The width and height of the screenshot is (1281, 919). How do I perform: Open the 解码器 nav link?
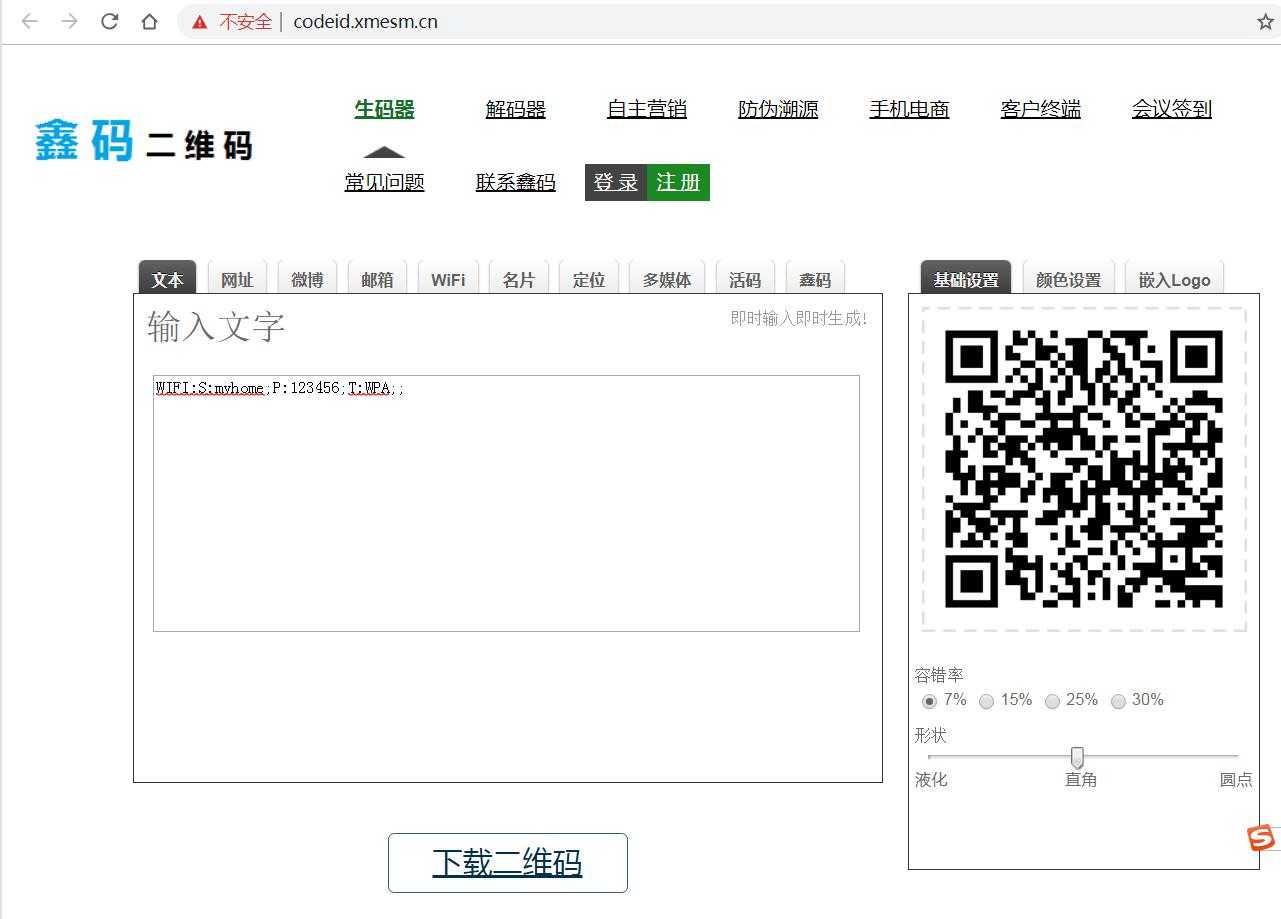(515, 109)
